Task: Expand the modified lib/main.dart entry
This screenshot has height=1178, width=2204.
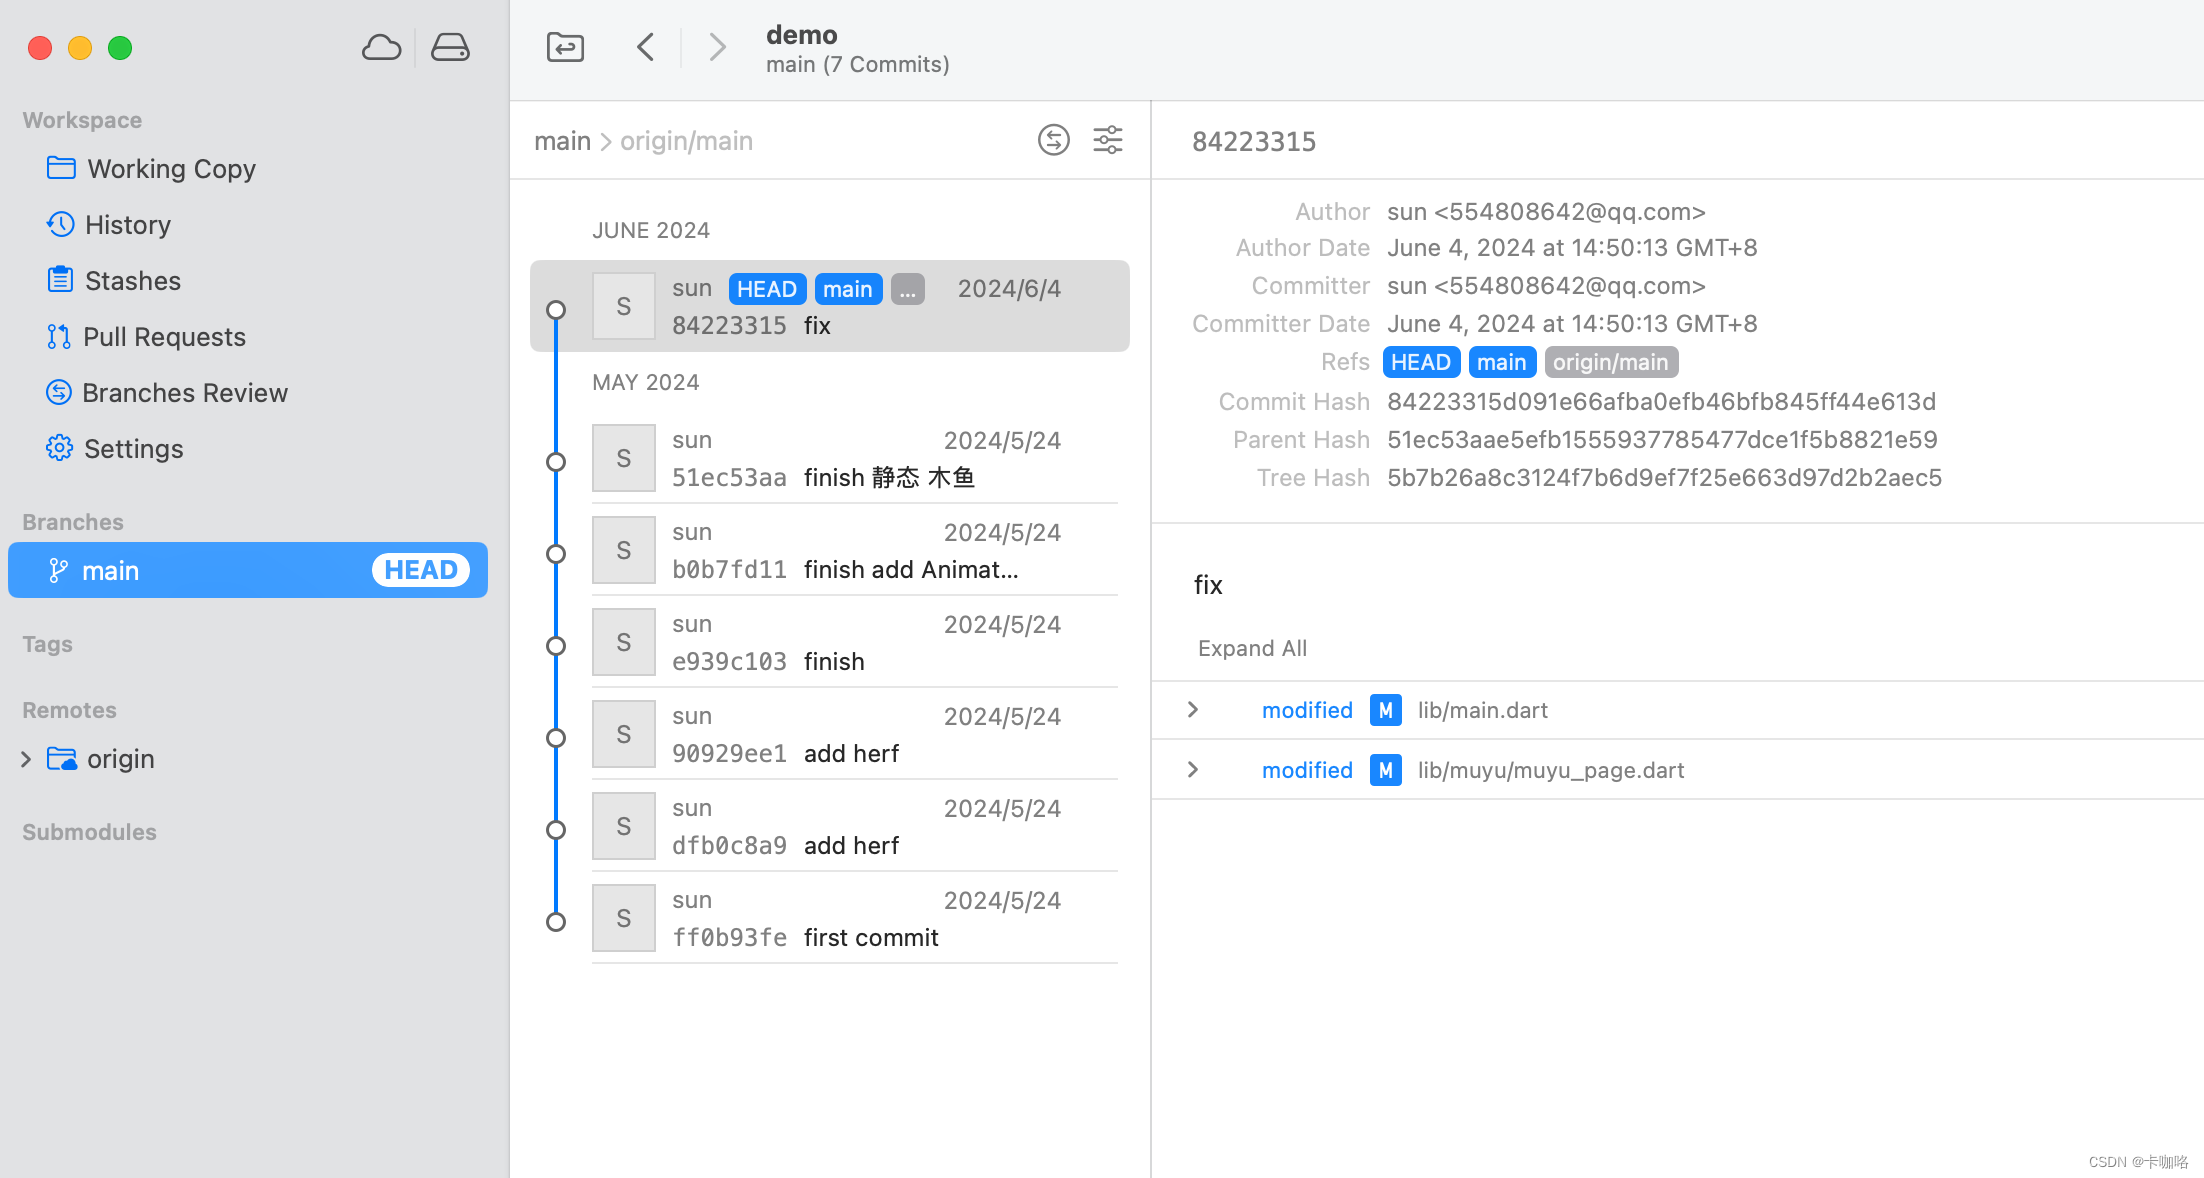Action: [x=1192, y=710]
